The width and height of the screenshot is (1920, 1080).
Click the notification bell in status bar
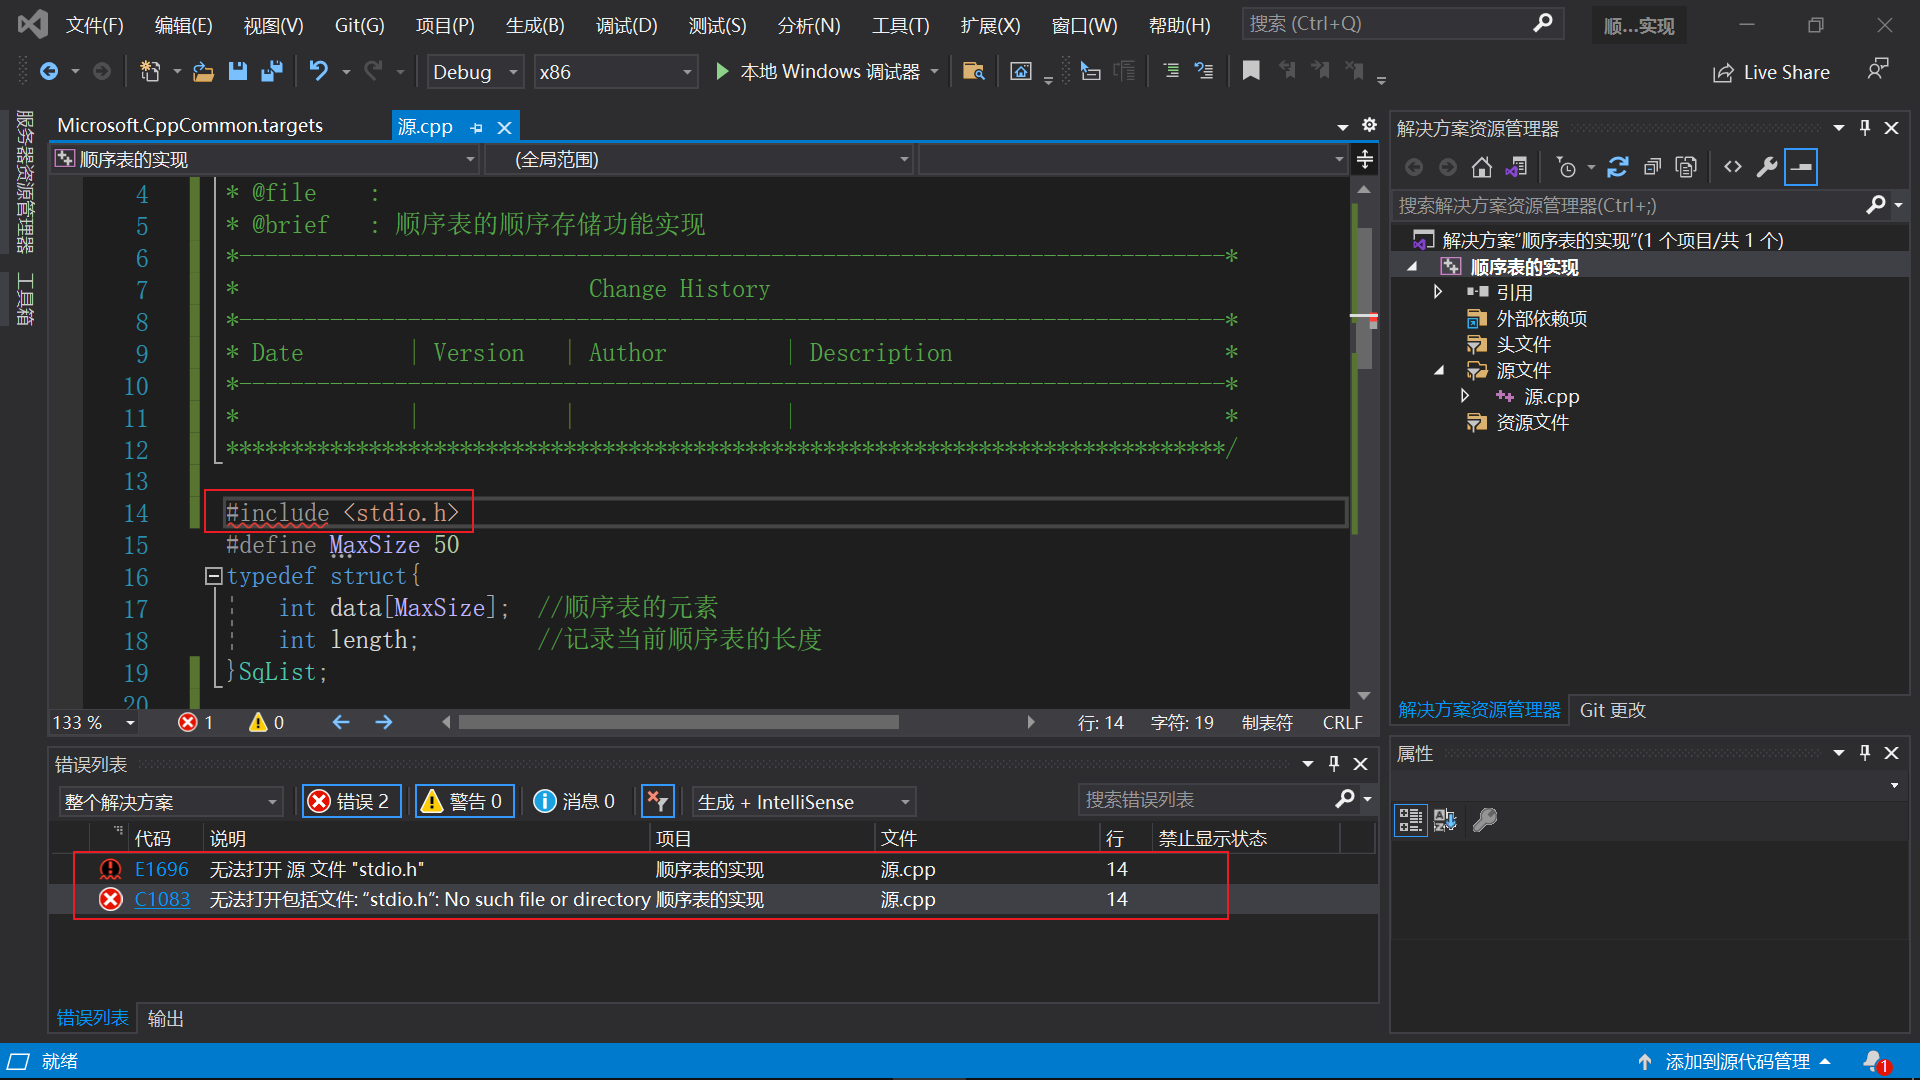pyautogui.click(x=1873, y=1061)
